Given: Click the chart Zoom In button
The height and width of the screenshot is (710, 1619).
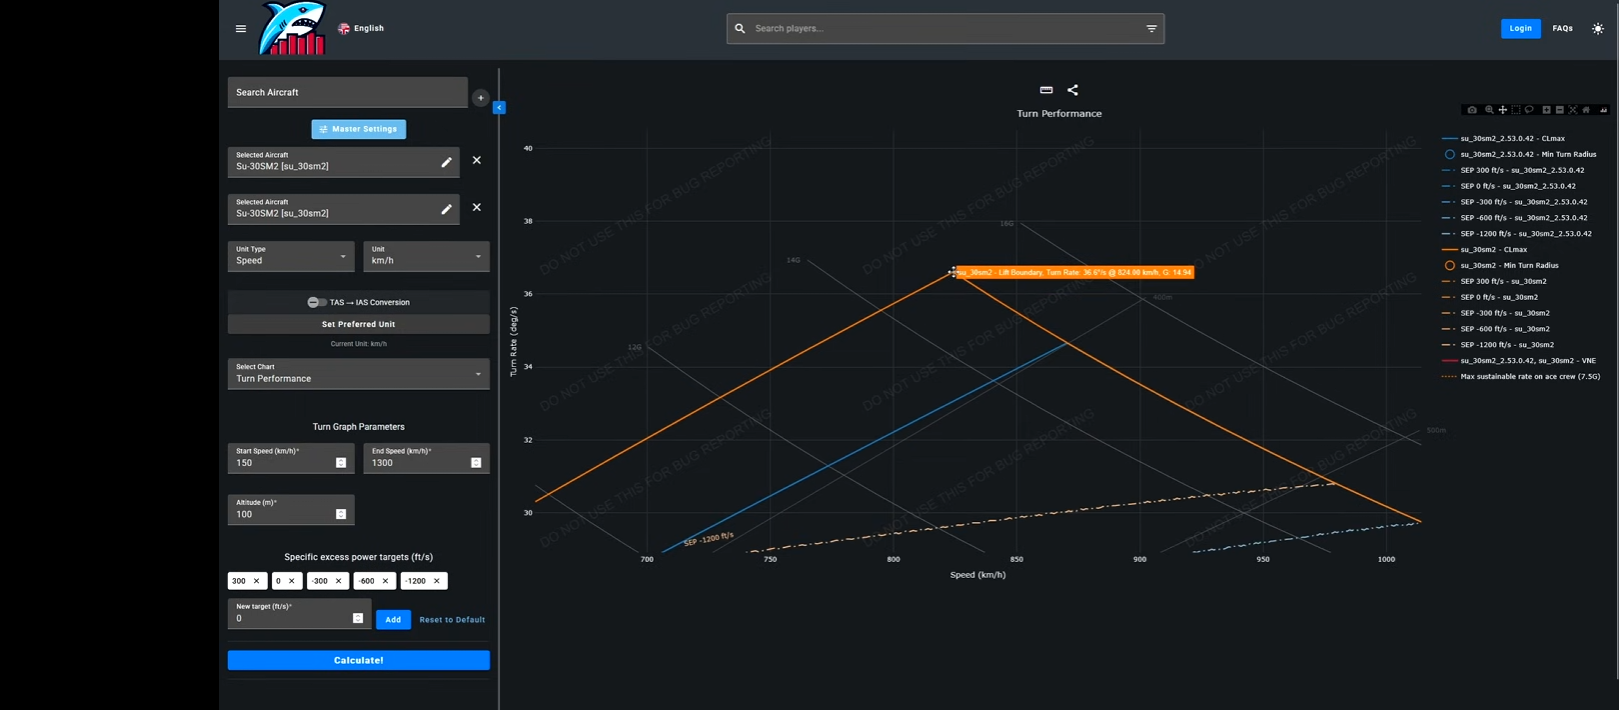Looking at the screenshot, I should click(x=1546, y=110).
